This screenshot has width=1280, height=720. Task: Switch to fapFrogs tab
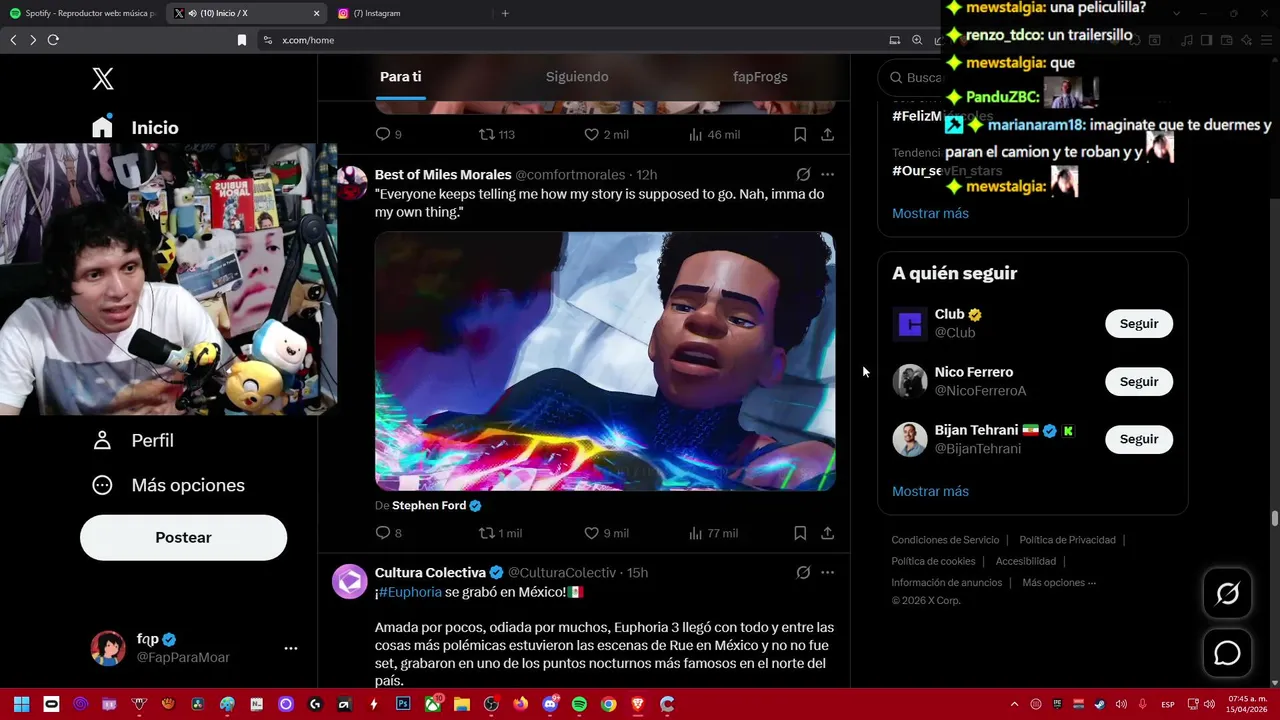pos(760,77)
